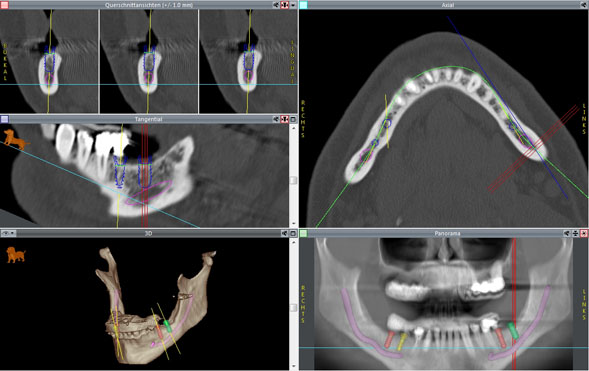Click the Tangential scrollbar down arrow
The image size is (589, 371).
point(293,224)
